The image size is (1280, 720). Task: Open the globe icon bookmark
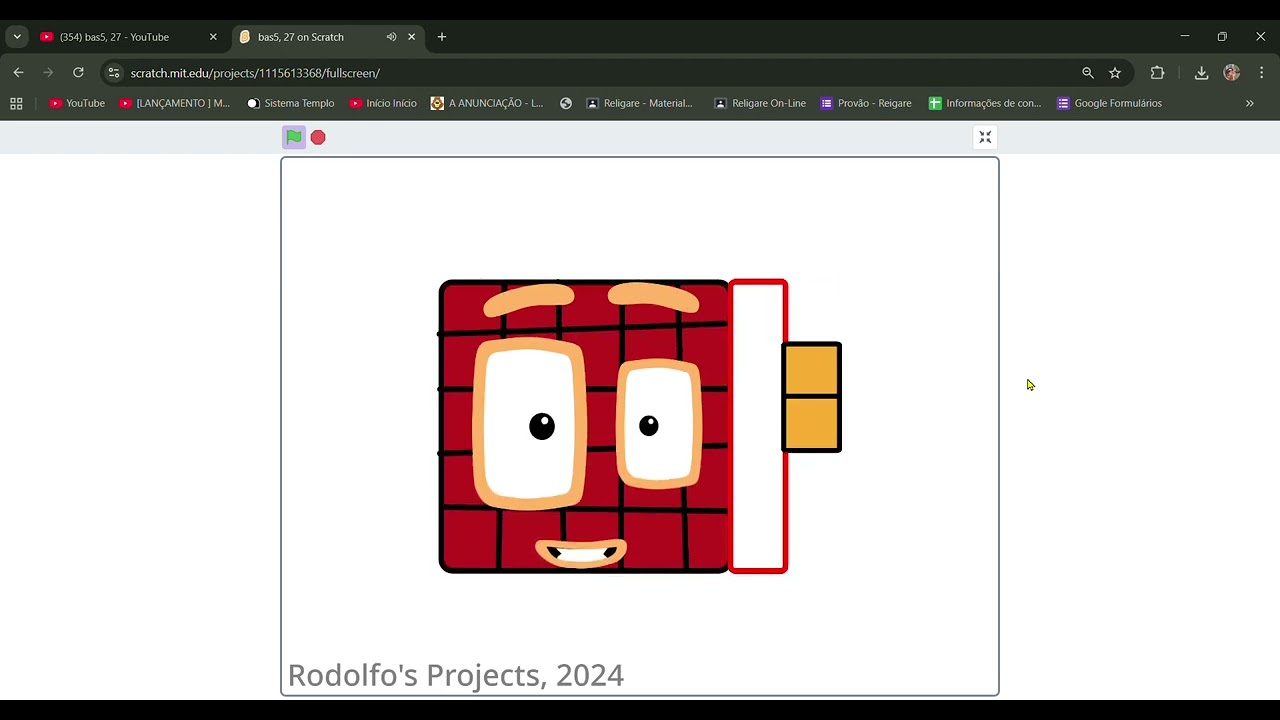[x=566, y=103]
